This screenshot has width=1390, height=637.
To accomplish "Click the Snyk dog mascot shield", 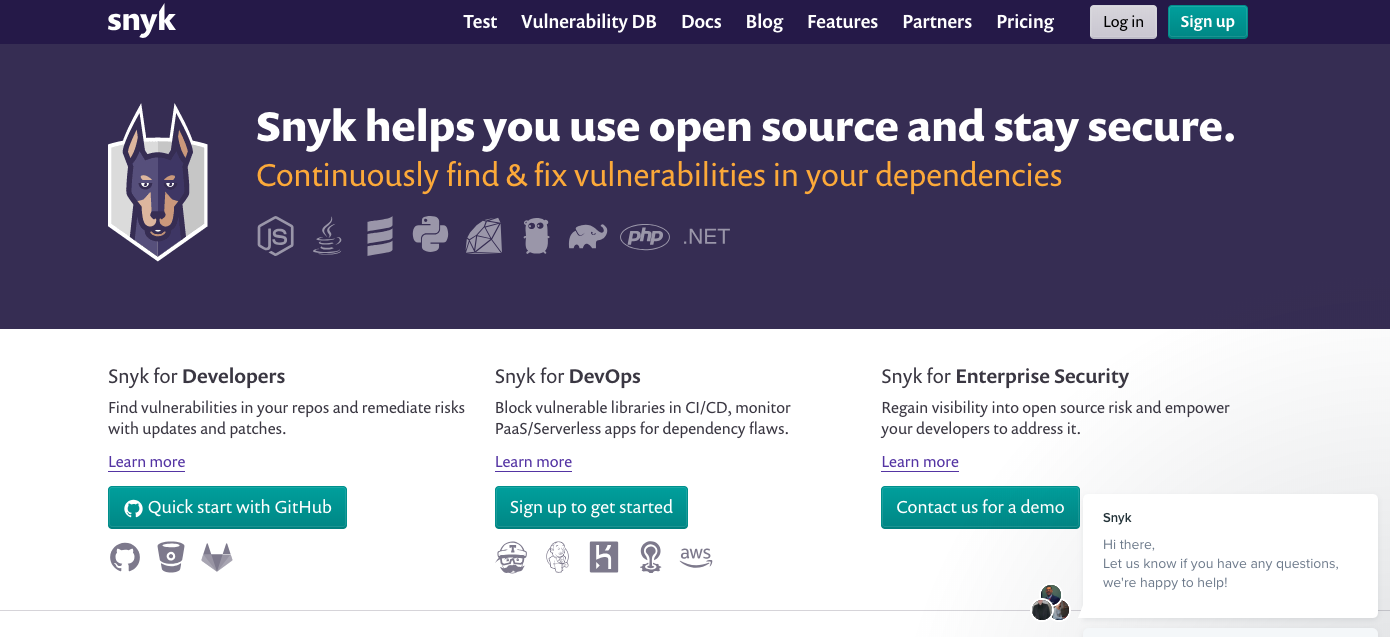I will click(158, 182).
